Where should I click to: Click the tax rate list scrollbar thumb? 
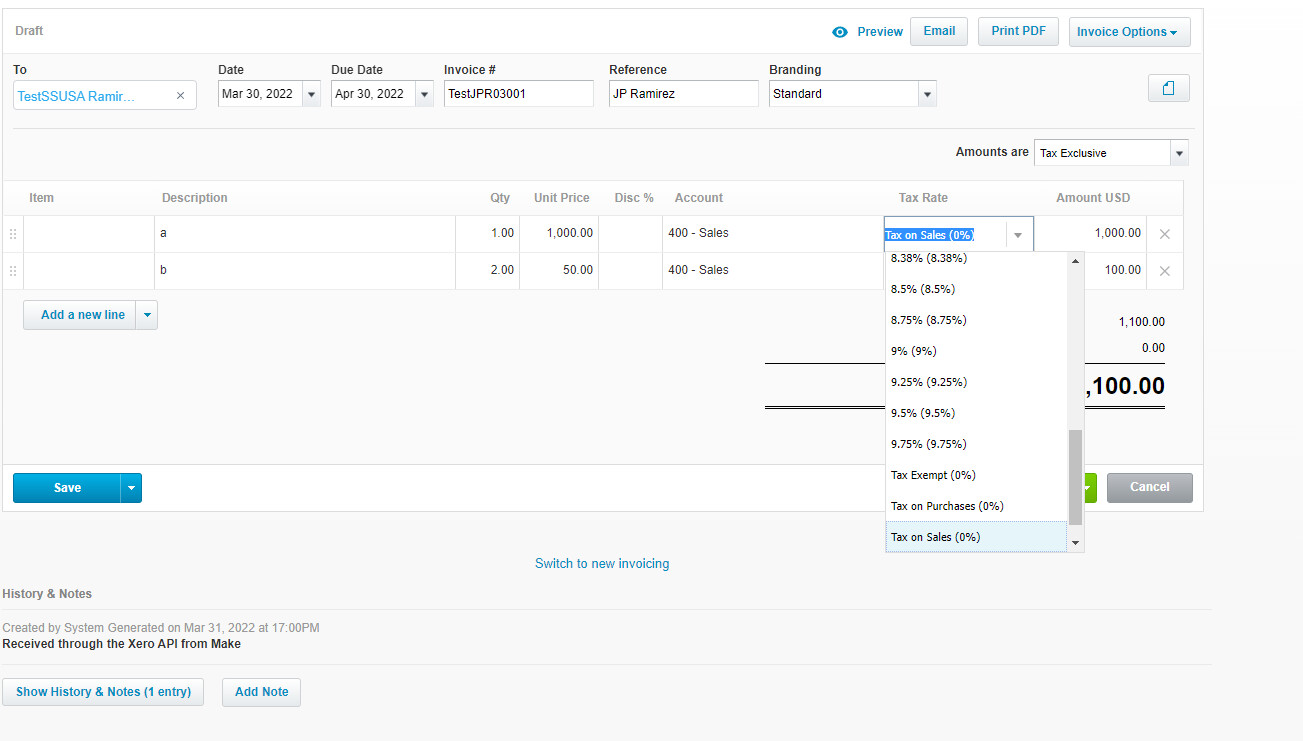tap(1075, 477)
